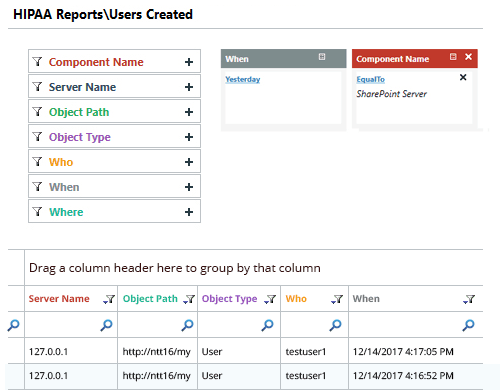
Task: Add a Who filter using plus icon
Action: point(189,162)
